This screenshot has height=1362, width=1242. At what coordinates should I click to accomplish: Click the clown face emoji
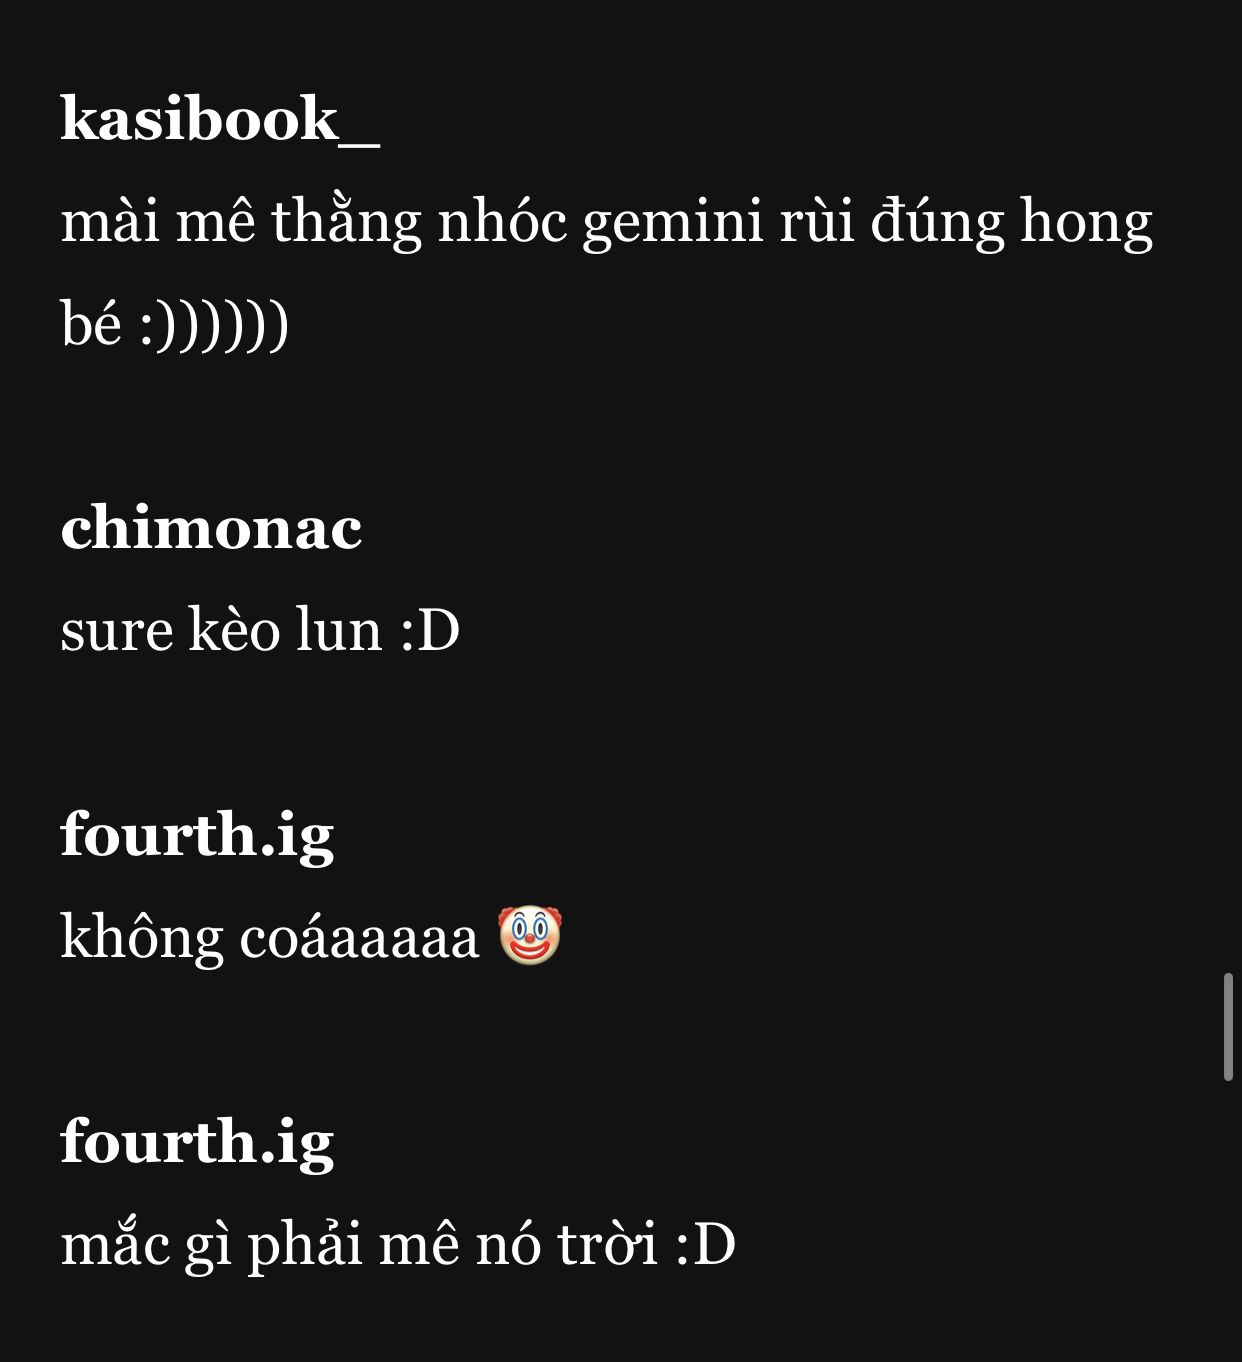coord(530,935)
